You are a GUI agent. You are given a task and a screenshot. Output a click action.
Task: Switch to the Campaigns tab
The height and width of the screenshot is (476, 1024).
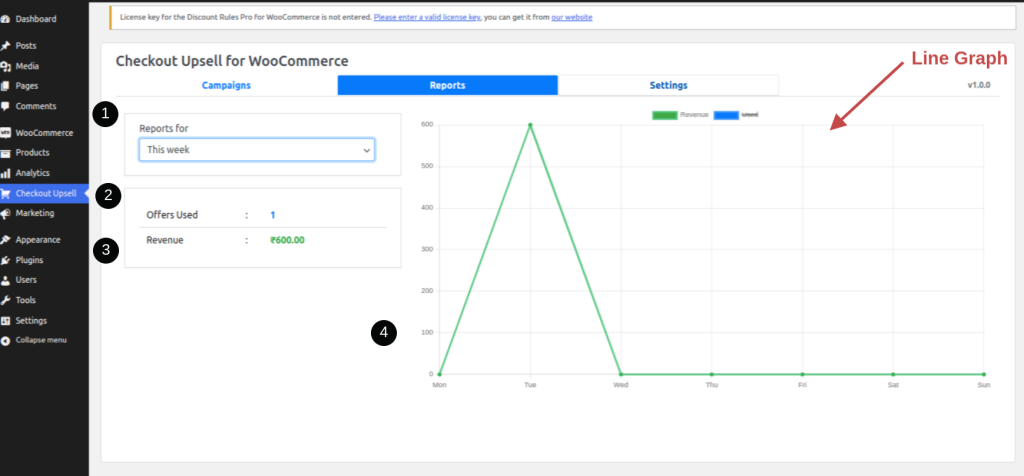[x=226, y=86]
